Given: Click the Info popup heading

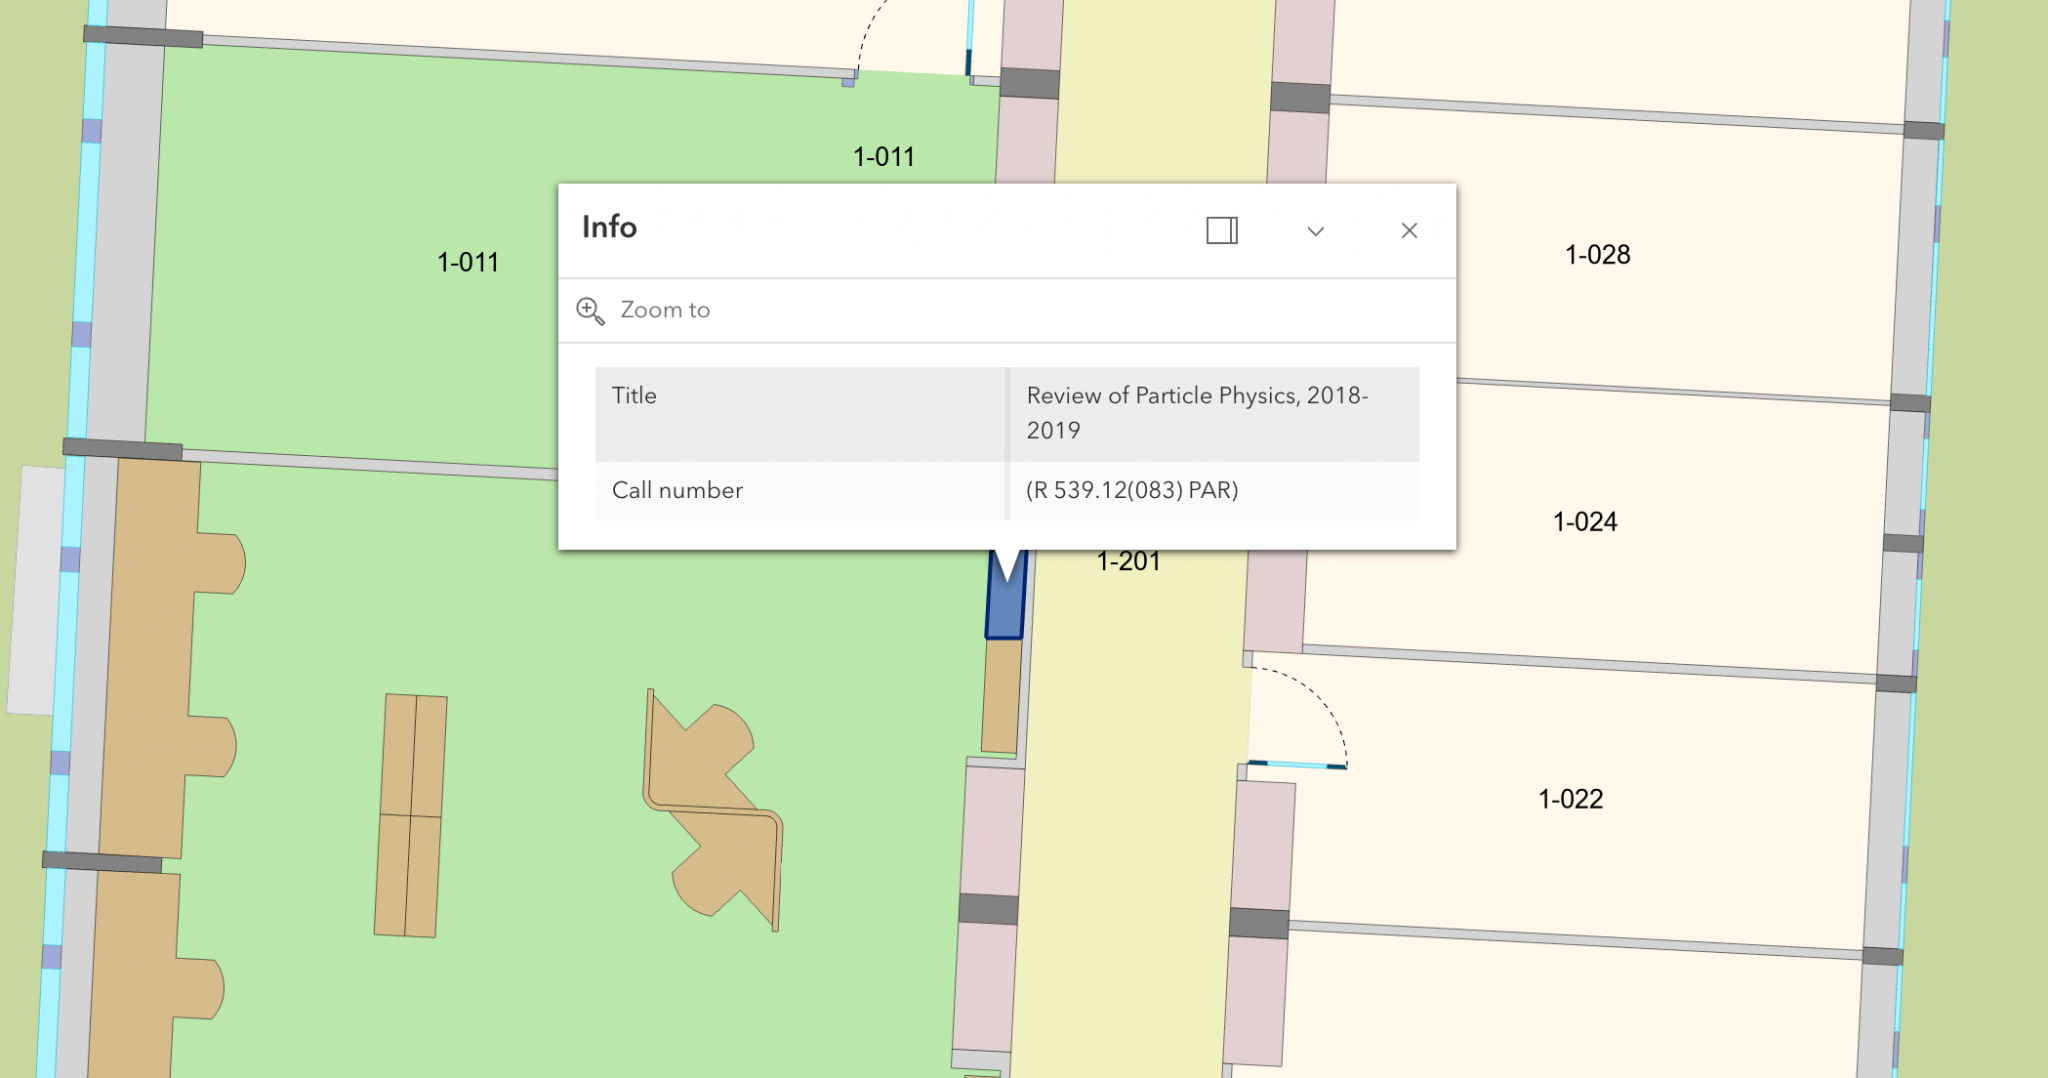Looking at the screenshot, I should pos(609,228).
